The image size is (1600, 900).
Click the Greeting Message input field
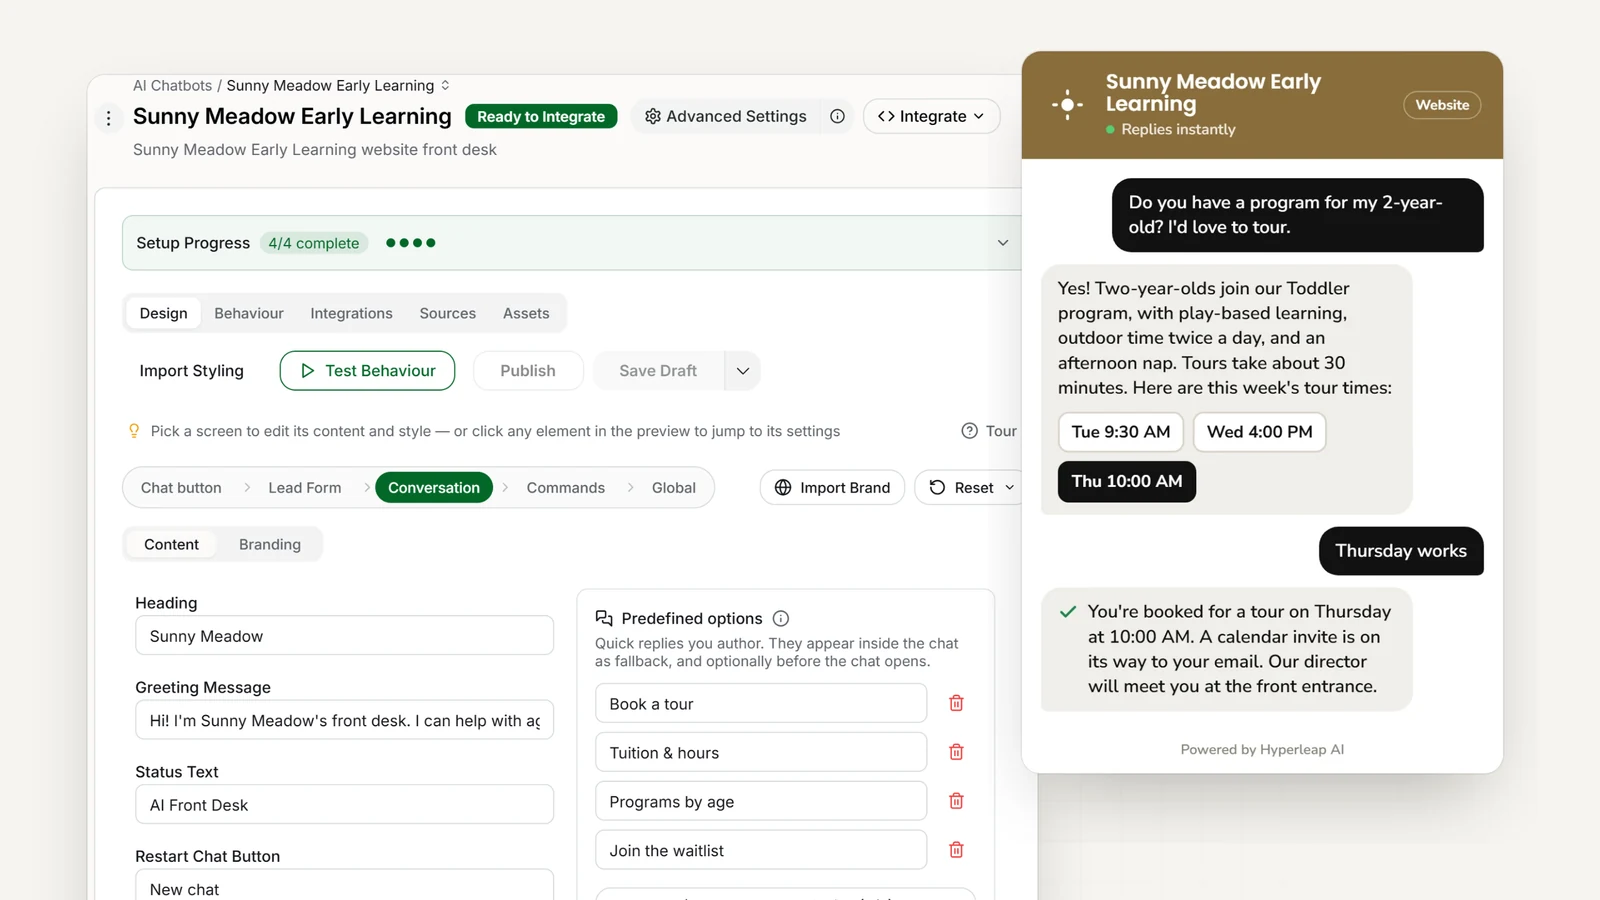[x=344, y=720]
